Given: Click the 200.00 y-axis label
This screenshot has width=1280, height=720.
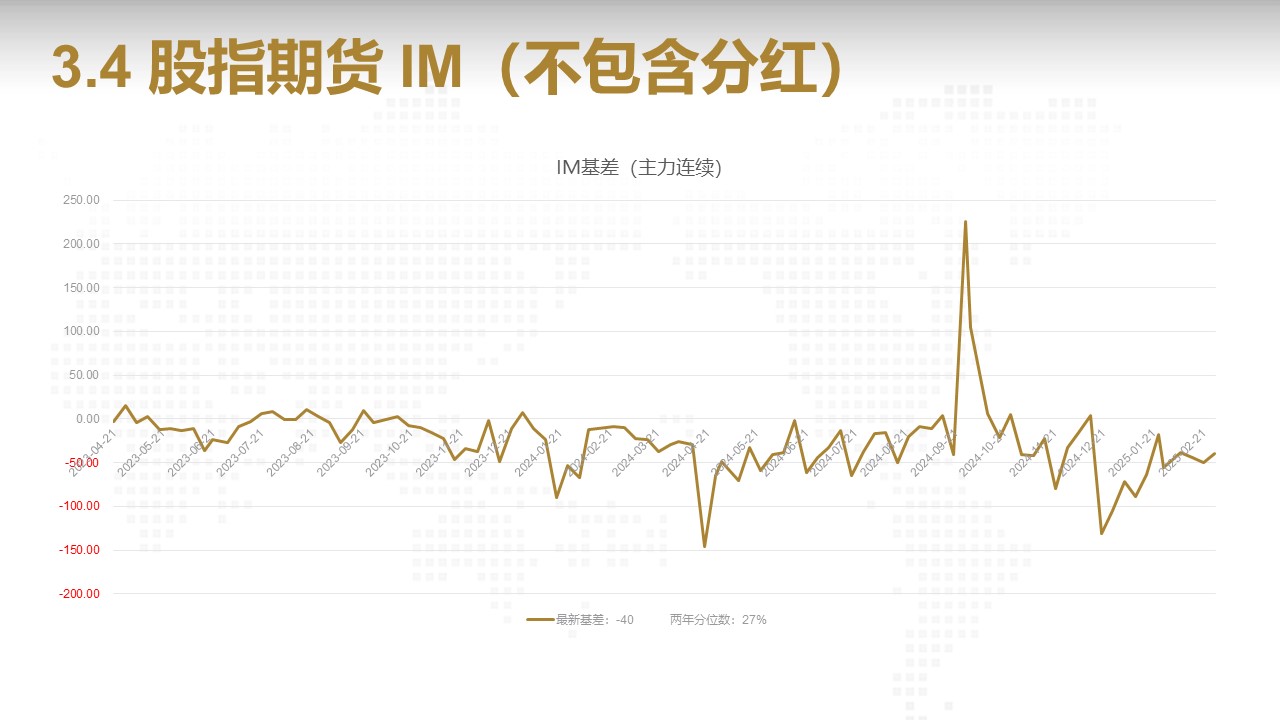Looking at the screenshot, I should tap(80, 244).
